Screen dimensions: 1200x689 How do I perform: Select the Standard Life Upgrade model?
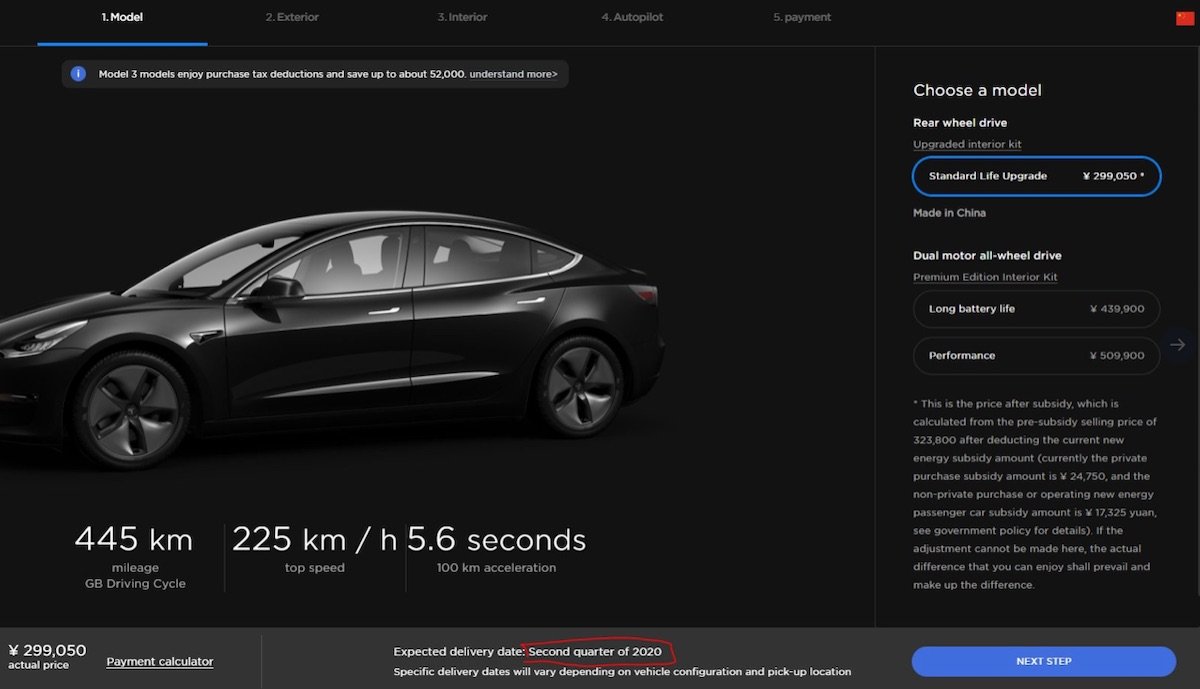pyautogui.click(x=1036, y=176)
